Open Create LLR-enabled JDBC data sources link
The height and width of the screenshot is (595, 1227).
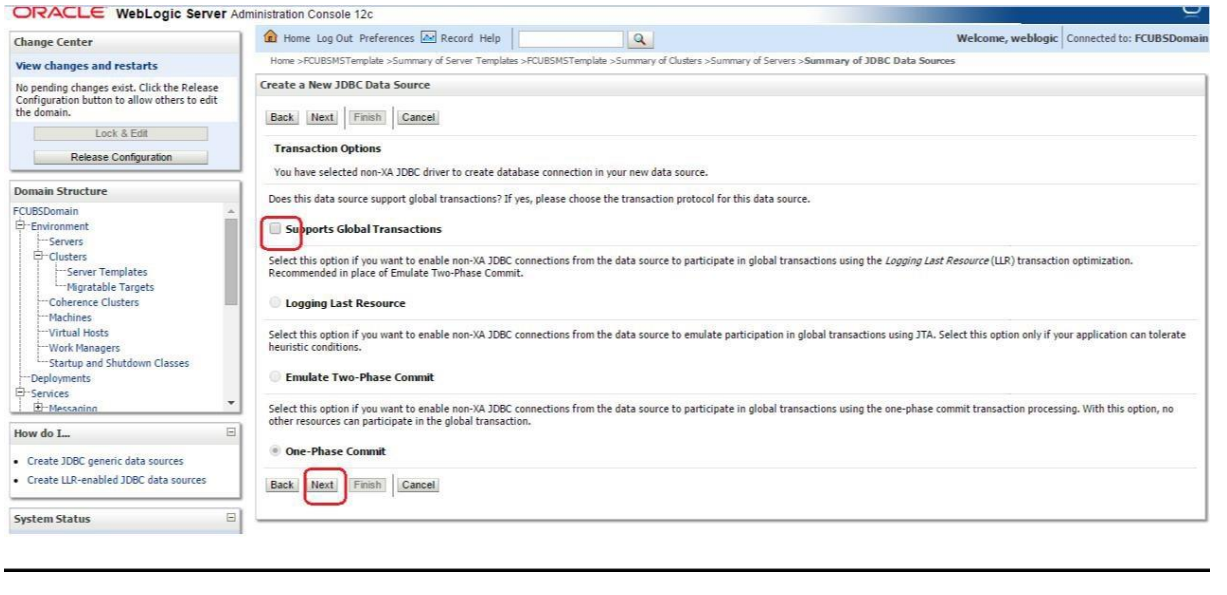click(116, 480)
